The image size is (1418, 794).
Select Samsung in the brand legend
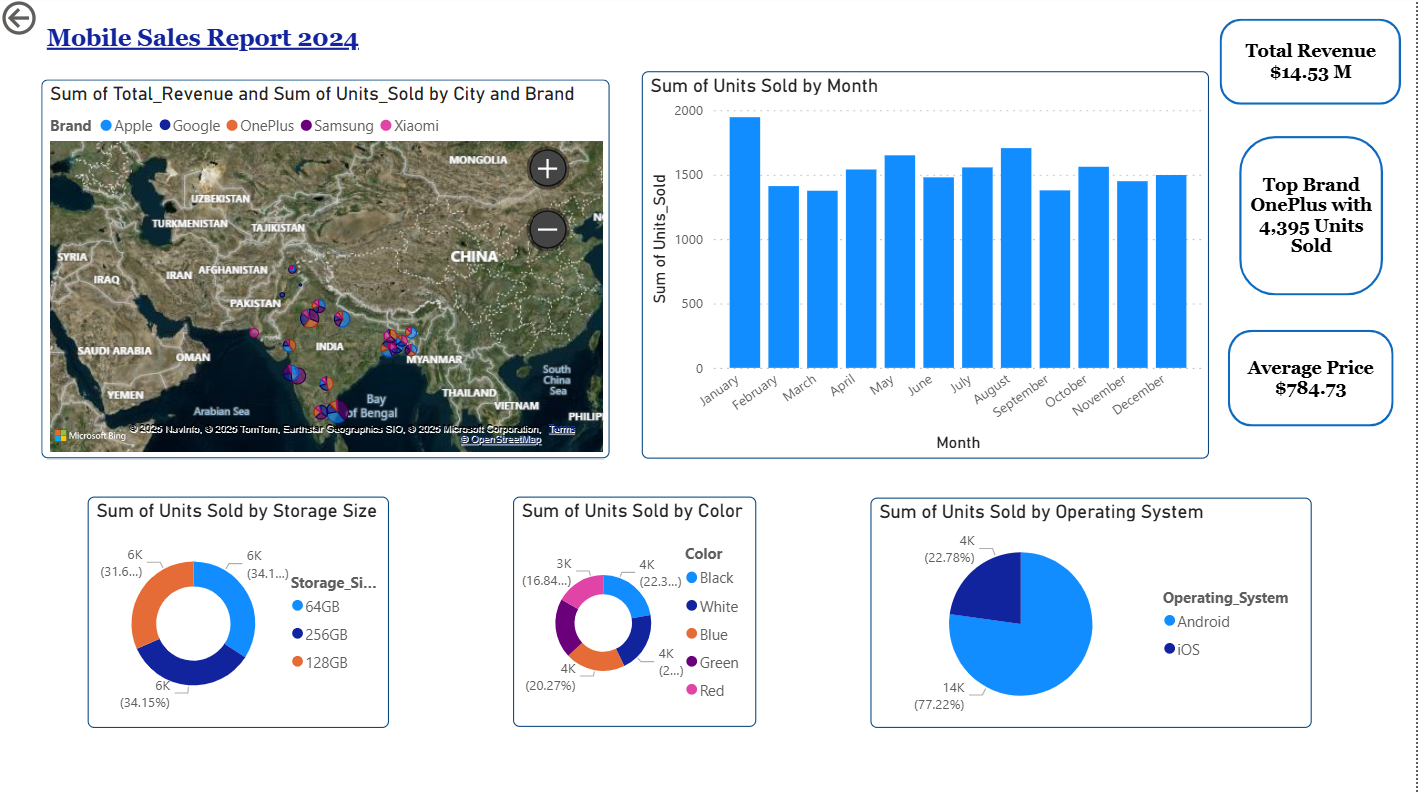tap(337, 126)
